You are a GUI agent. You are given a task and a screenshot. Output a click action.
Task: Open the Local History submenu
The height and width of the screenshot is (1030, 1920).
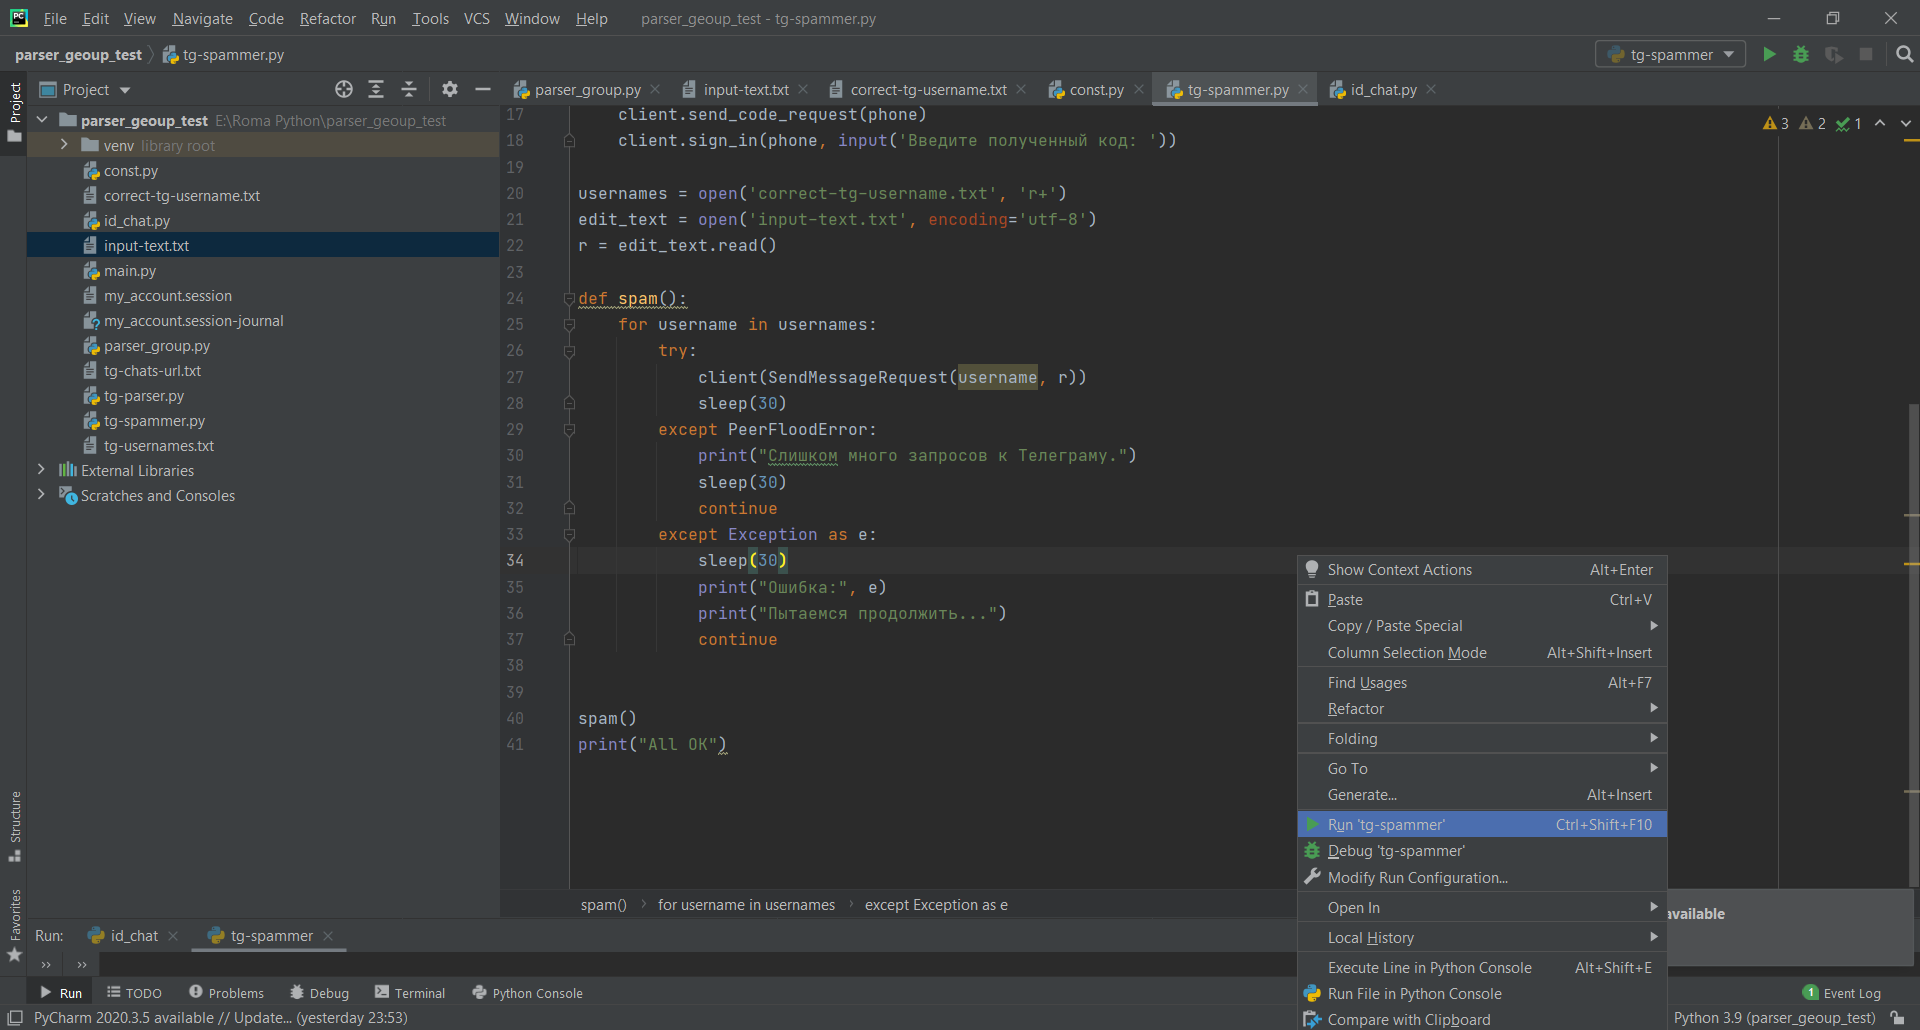[x=1482, y=938]
